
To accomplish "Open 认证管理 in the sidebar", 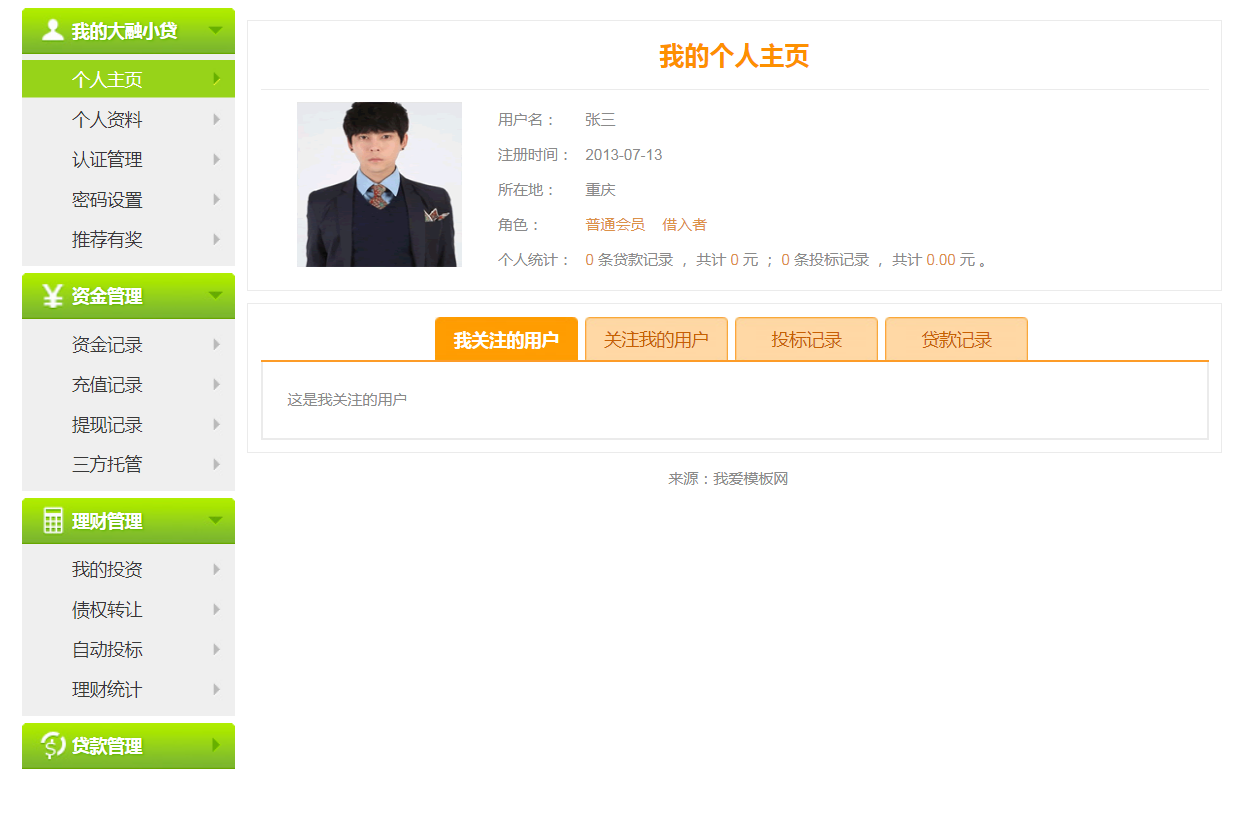I will 107,160.
